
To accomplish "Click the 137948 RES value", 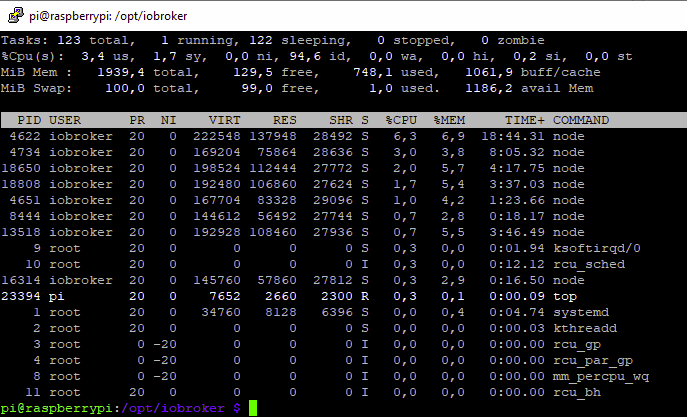I will (x=273, y=136).
